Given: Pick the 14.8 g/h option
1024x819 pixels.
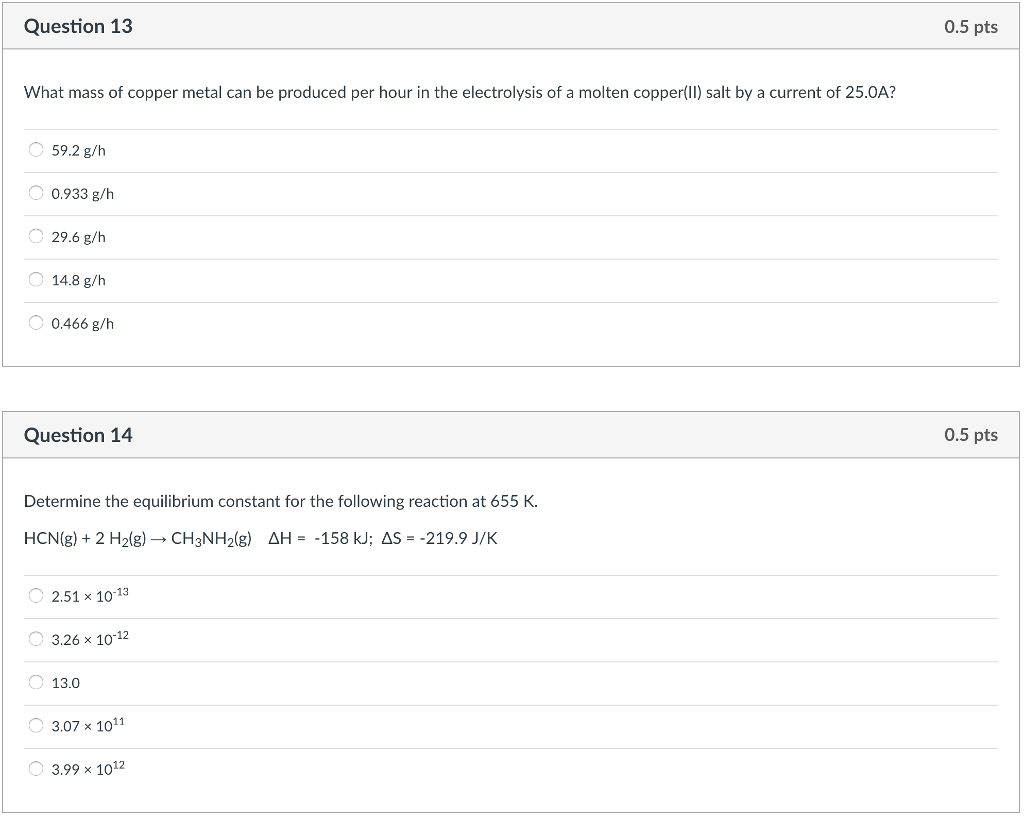Looking at the screenshot, I should [36, 280].
